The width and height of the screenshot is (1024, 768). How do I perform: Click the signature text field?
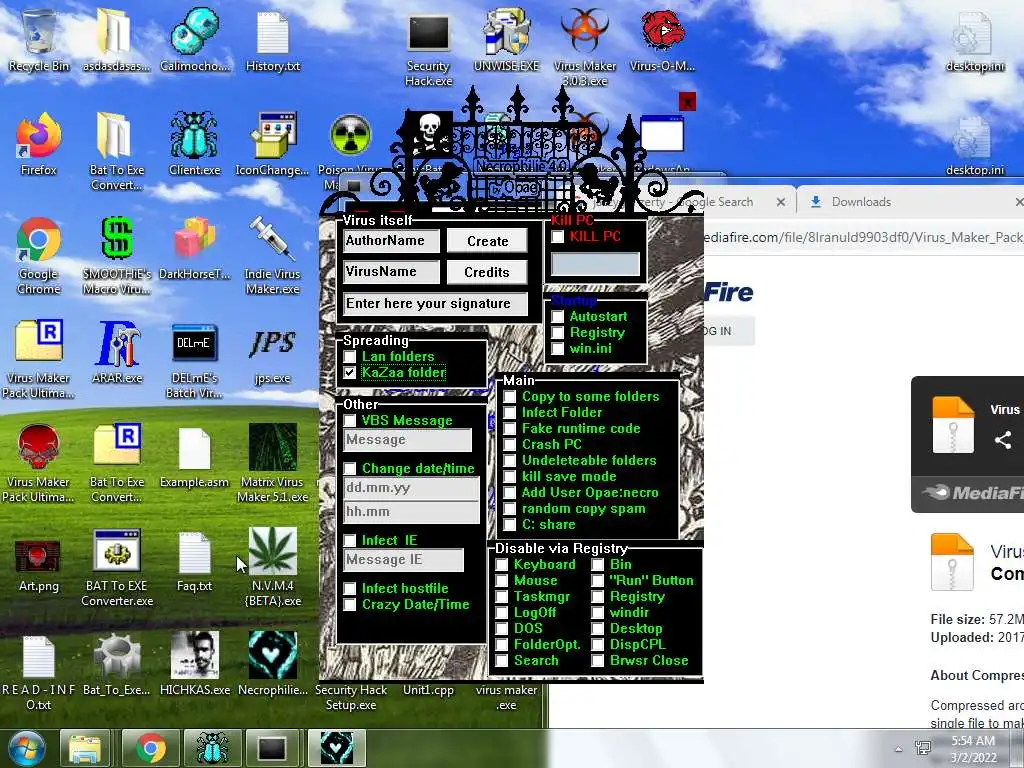click(435, 304)
